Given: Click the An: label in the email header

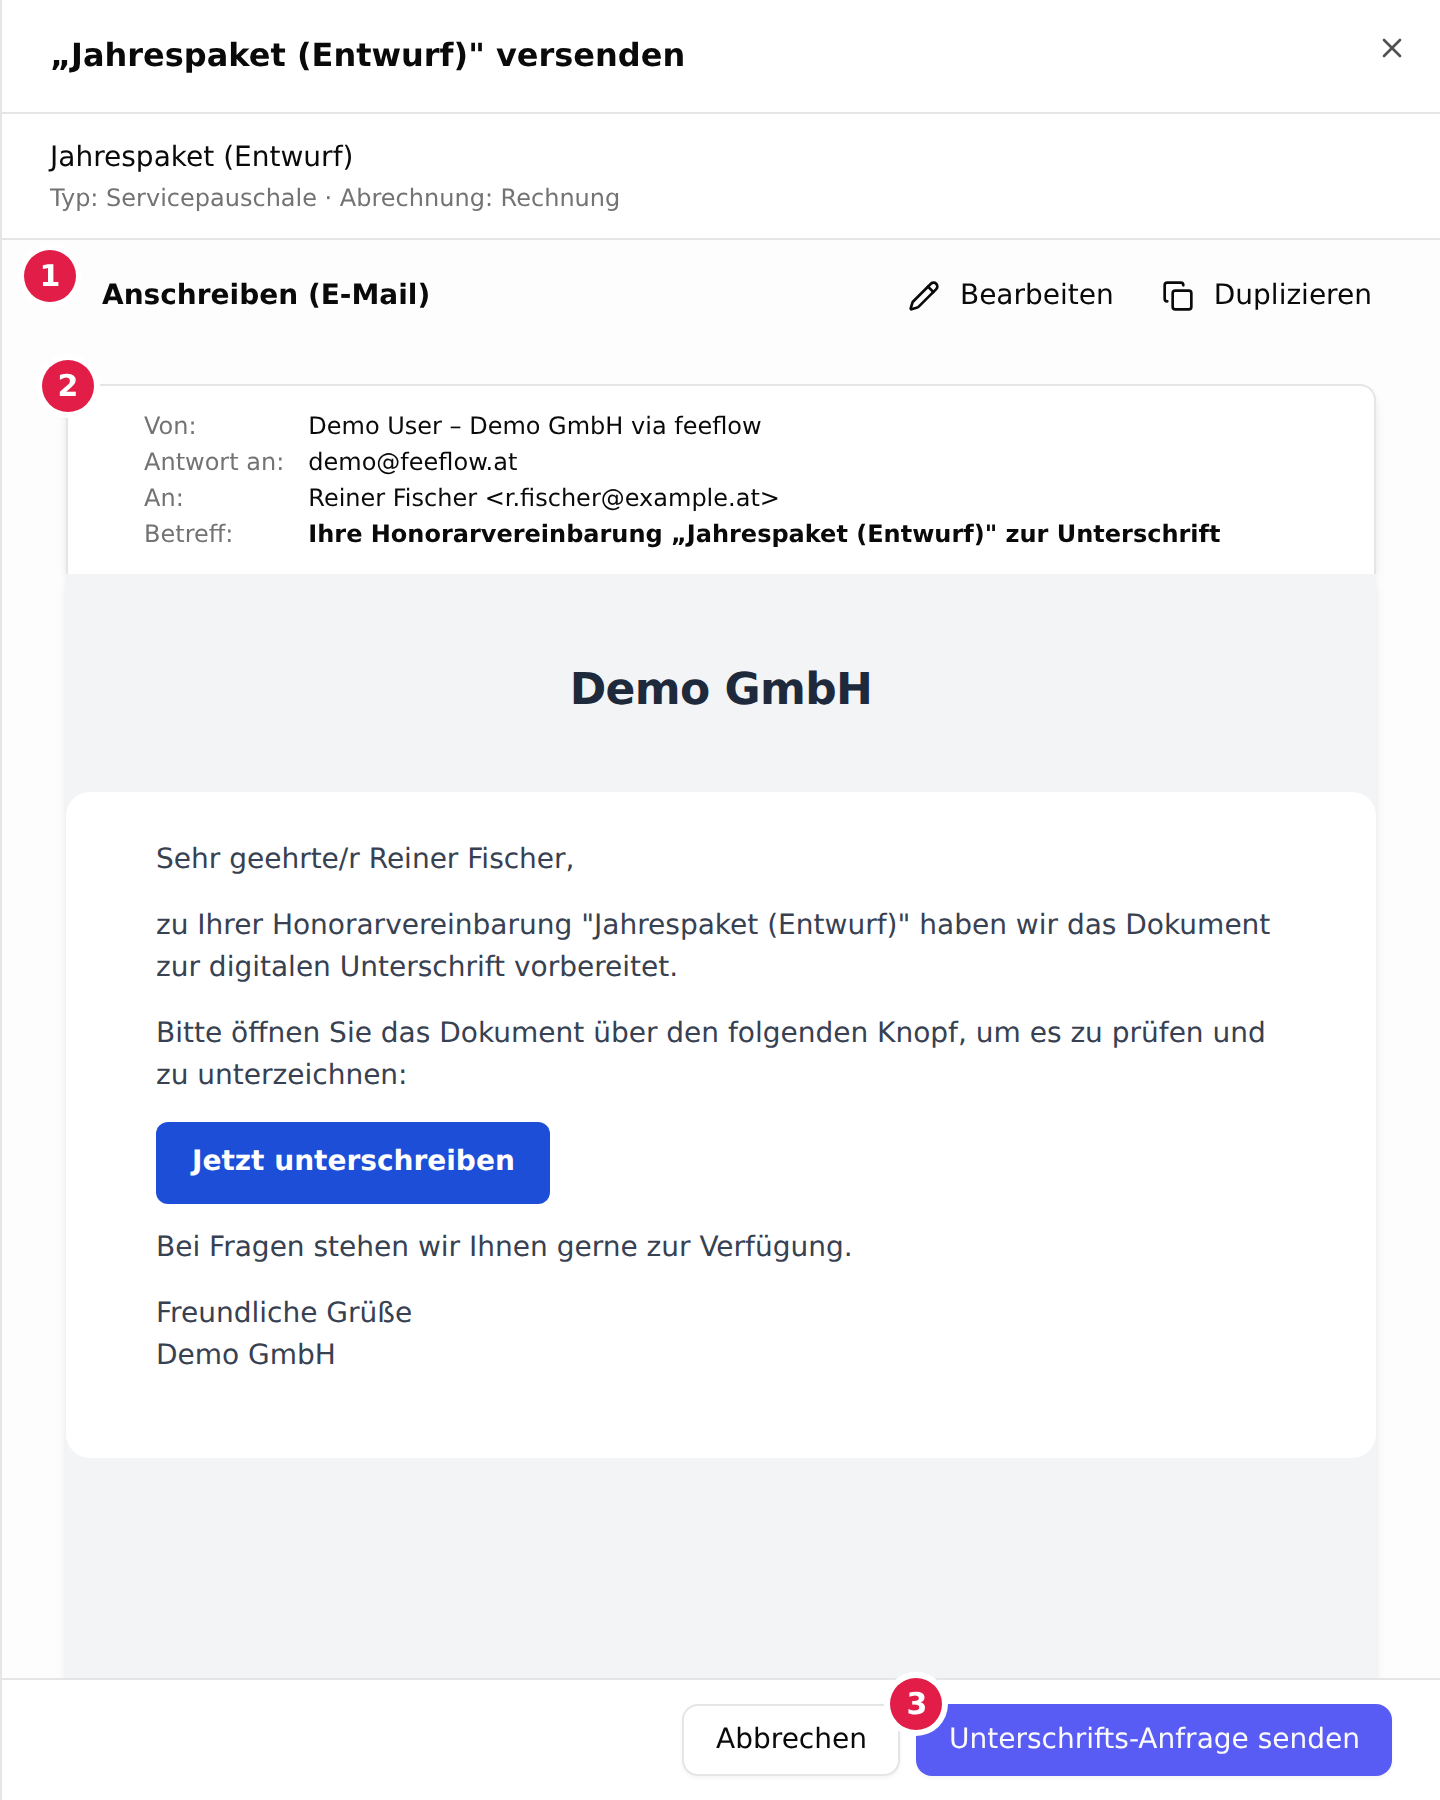Looking at the screenshot, I should (164, 498).
